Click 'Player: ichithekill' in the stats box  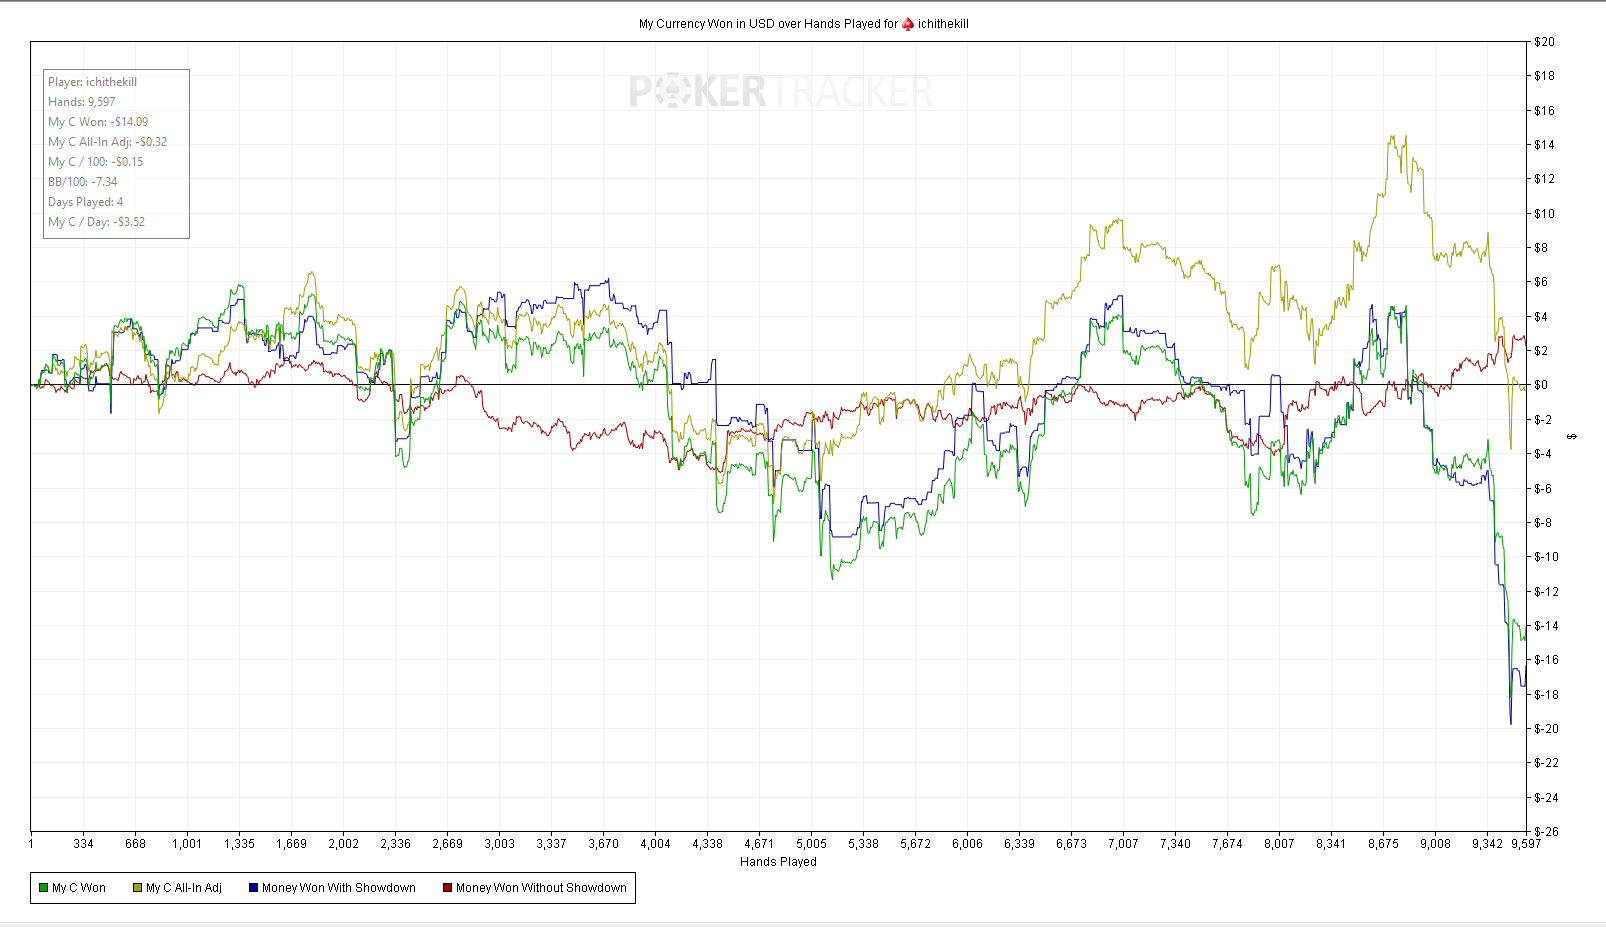tap(93, 82)
